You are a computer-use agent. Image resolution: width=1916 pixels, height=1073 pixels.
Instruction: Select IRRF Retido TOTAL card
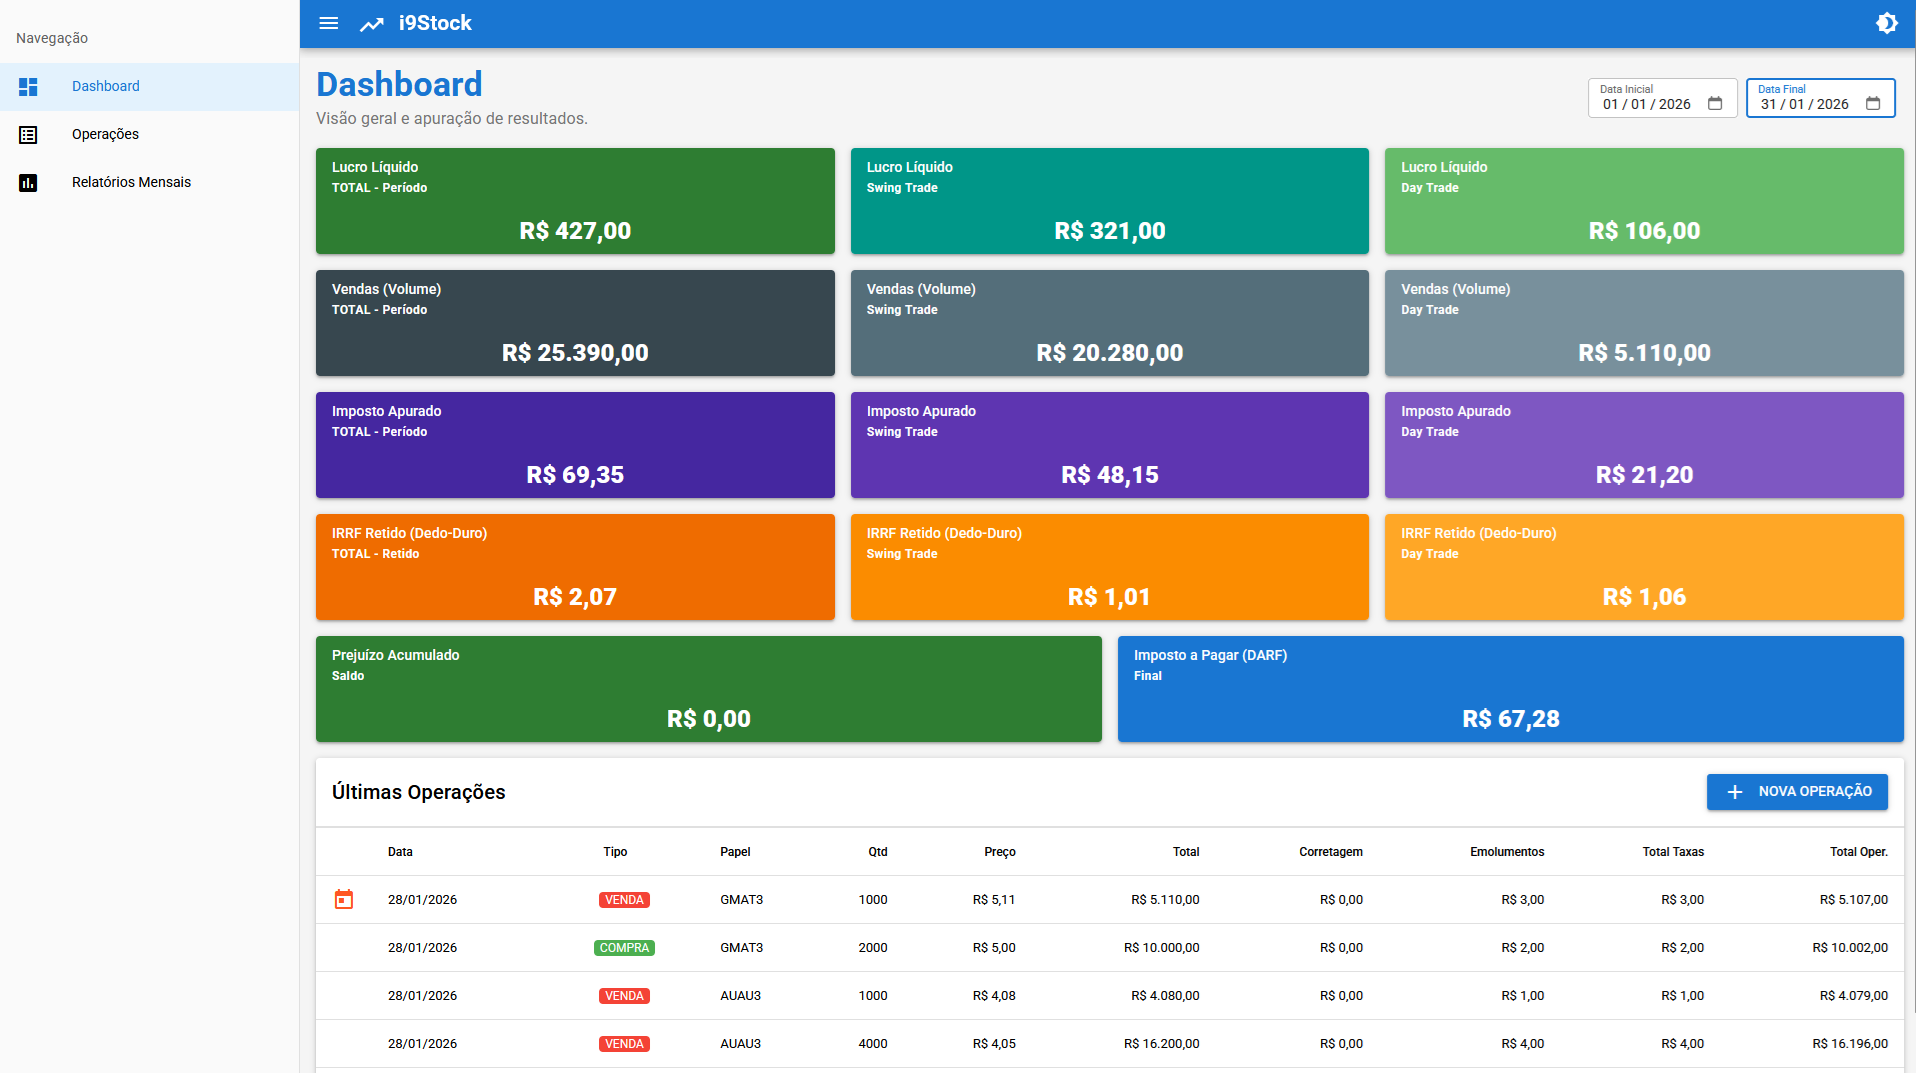click(x=575, y=567)
